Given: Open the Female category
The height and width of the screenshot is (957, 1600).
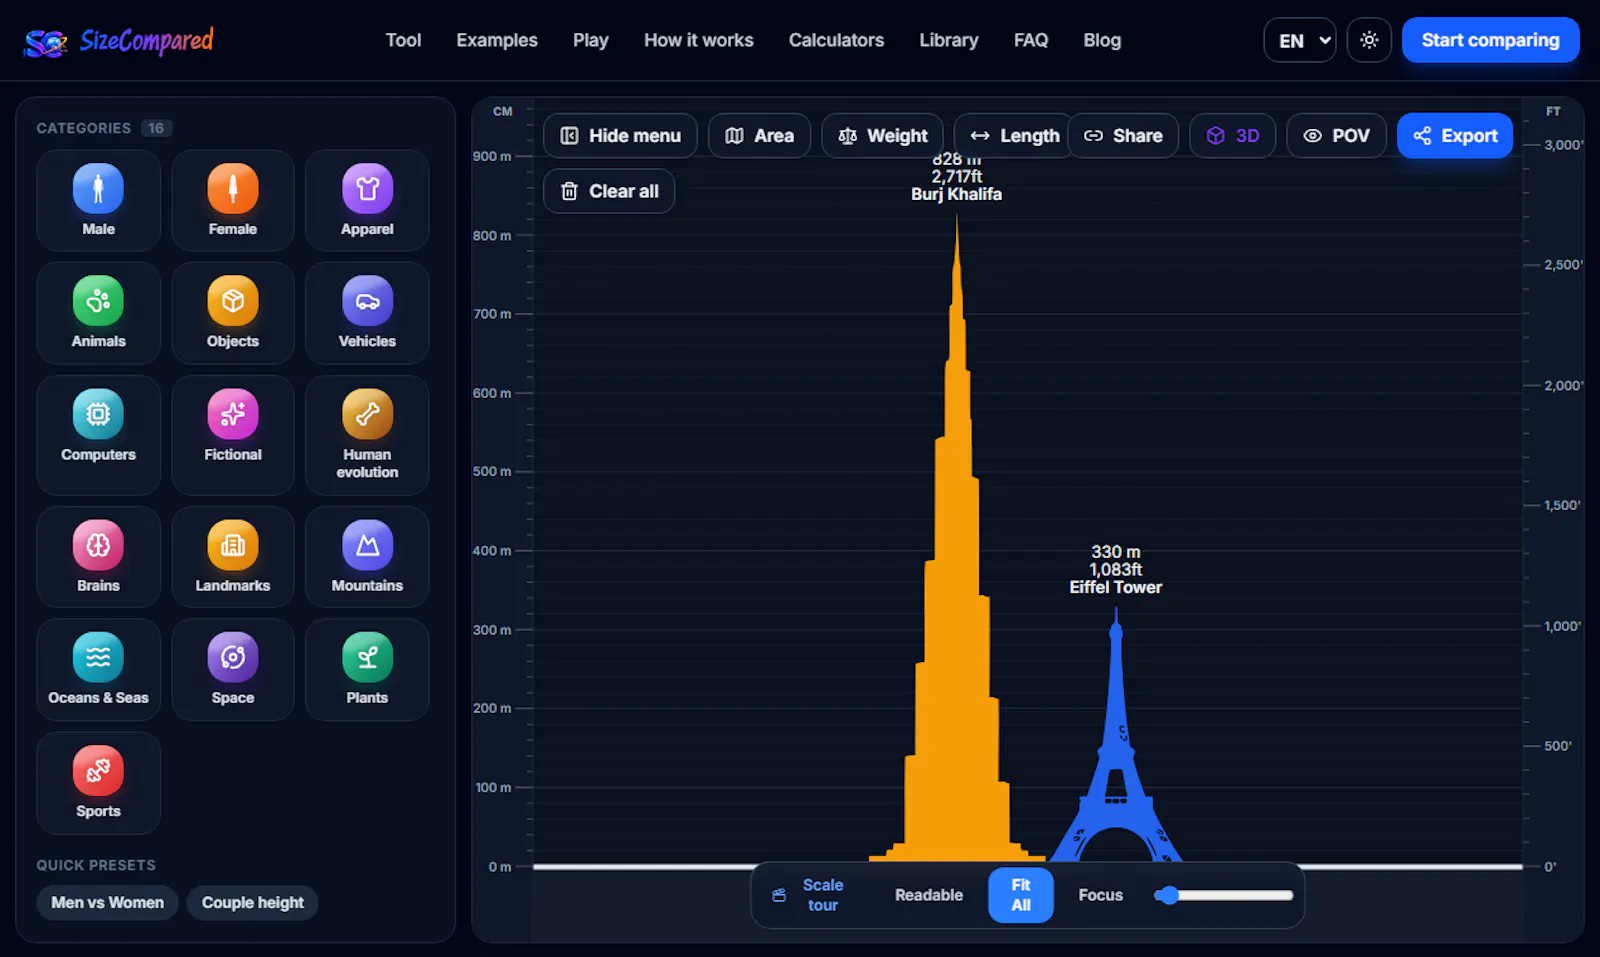Looking at the screenshot, I should (x=233, y=200).
